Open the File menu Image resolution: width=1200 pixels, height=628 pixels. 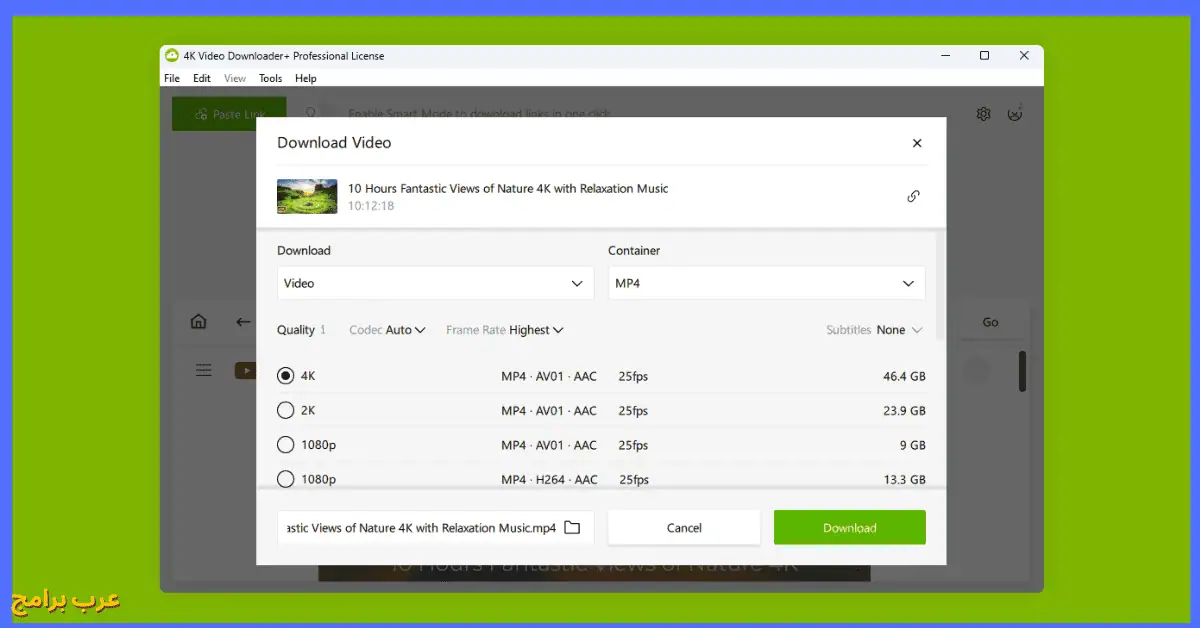tap(172, 78)
